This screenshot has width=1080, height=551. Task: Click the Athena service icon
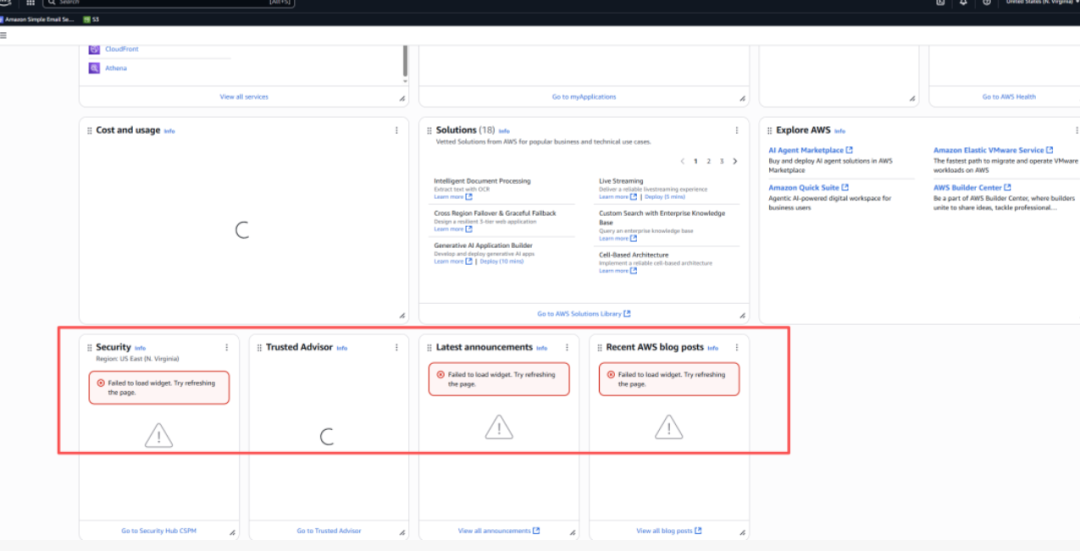click(x=94, y=68)
